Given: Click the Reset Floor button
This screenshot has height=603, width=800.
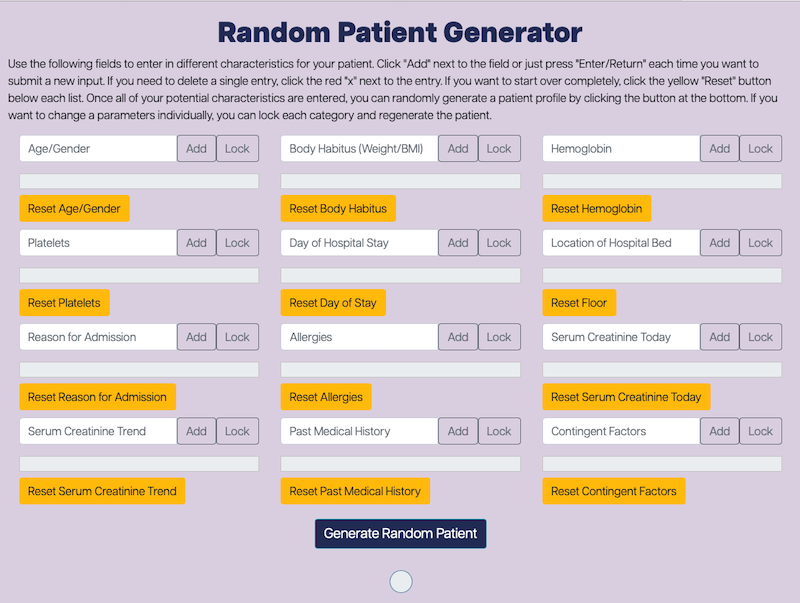Looking at the screenshot, I should (579, 303).
